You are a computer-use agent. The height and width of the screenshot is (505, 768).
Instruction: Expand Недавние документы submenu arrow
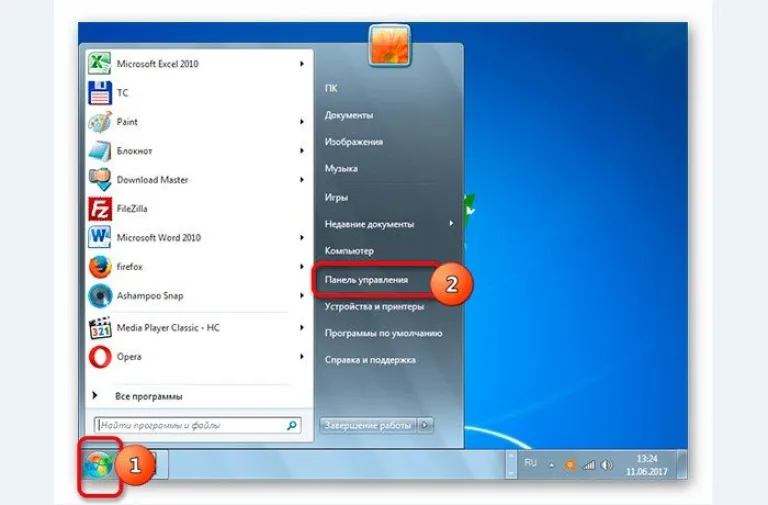[x=451, y=223]
